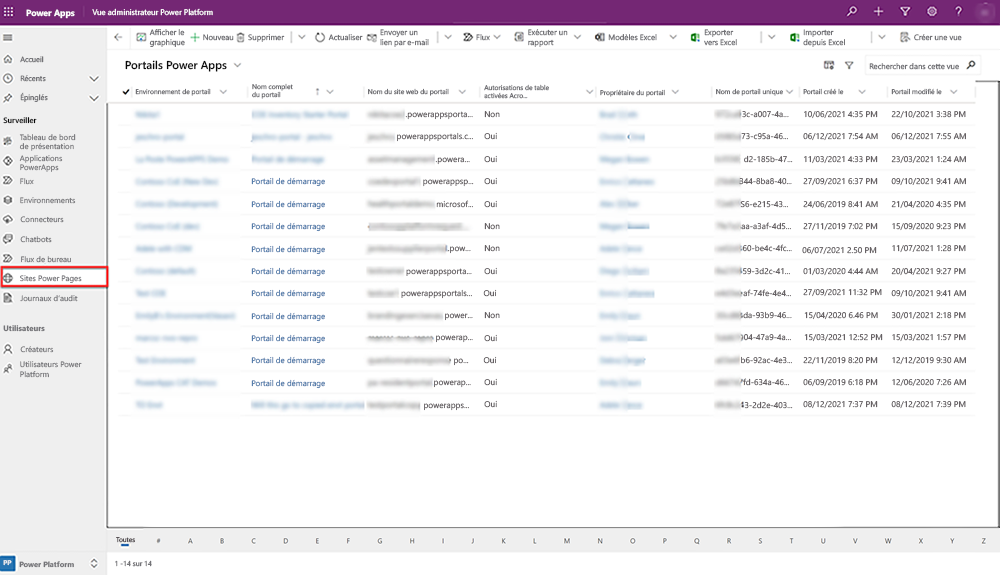1000x575 pixels.
Task: Click Supprimer in the command bar
Action: (260, 37)
